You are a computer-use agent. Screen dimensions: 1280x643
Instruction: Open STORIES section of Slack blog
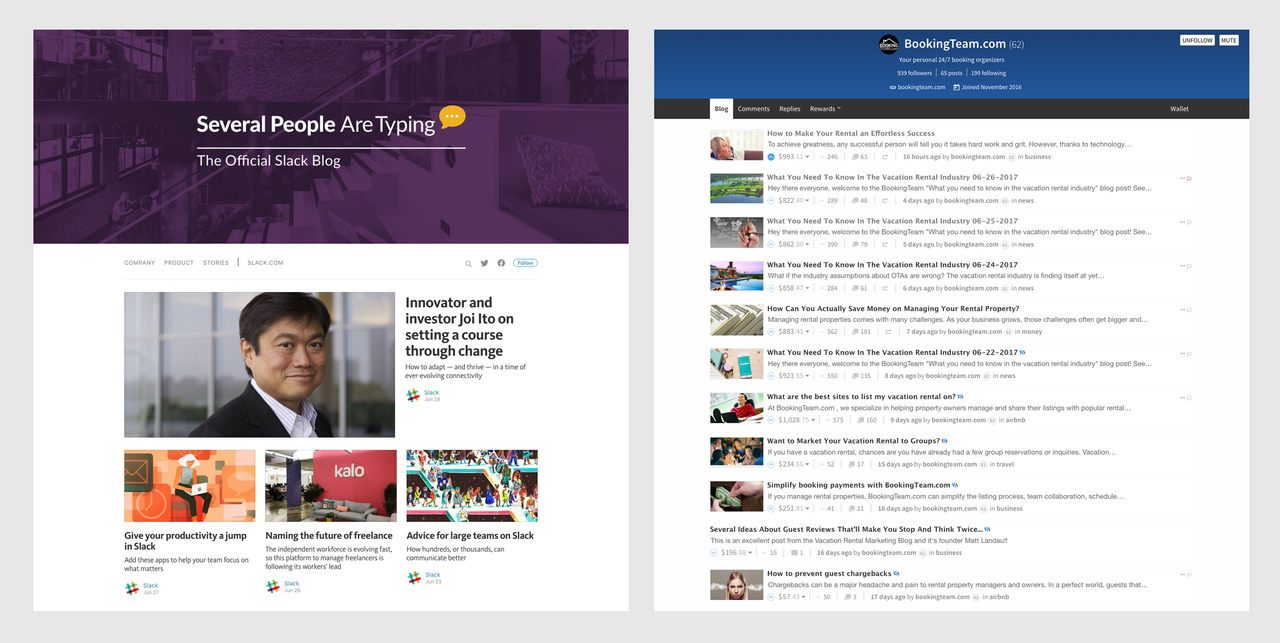tap(216, 263)
